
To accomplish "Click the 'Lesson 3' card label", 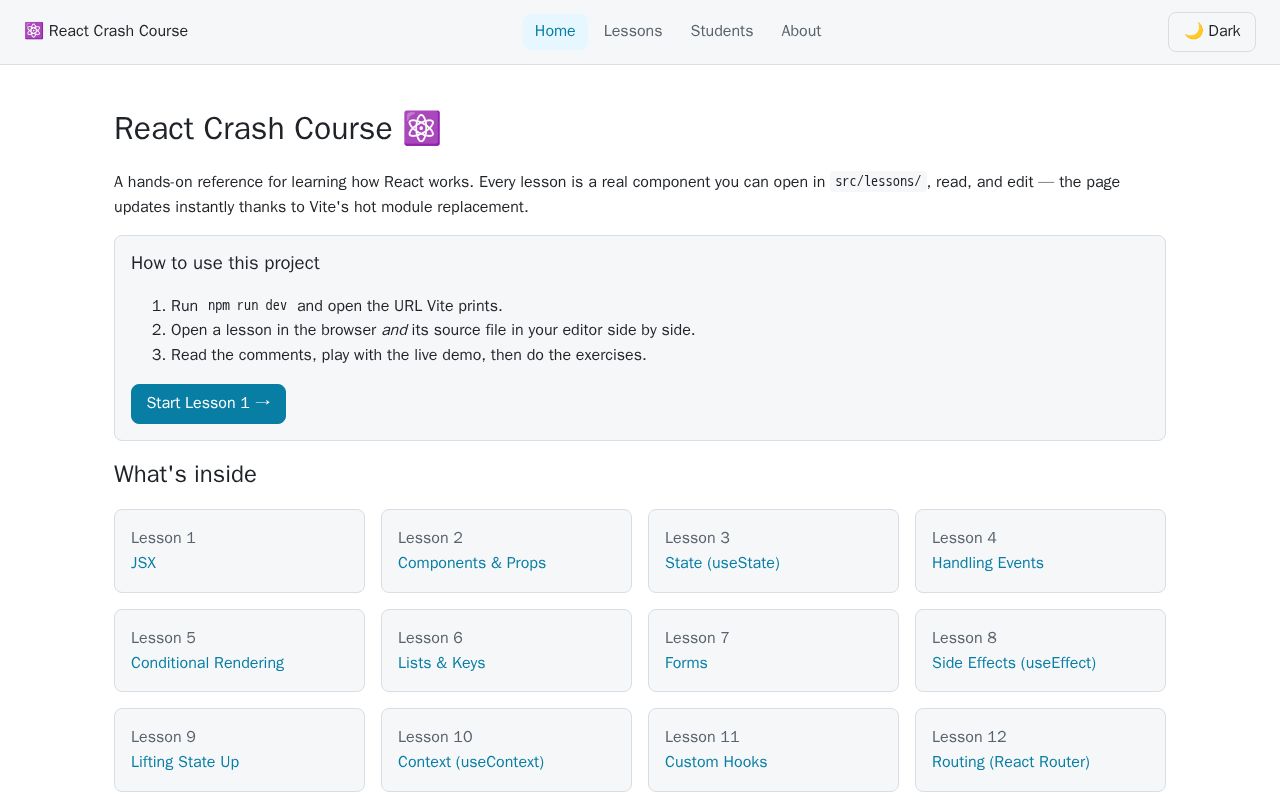I will point(697,538).
